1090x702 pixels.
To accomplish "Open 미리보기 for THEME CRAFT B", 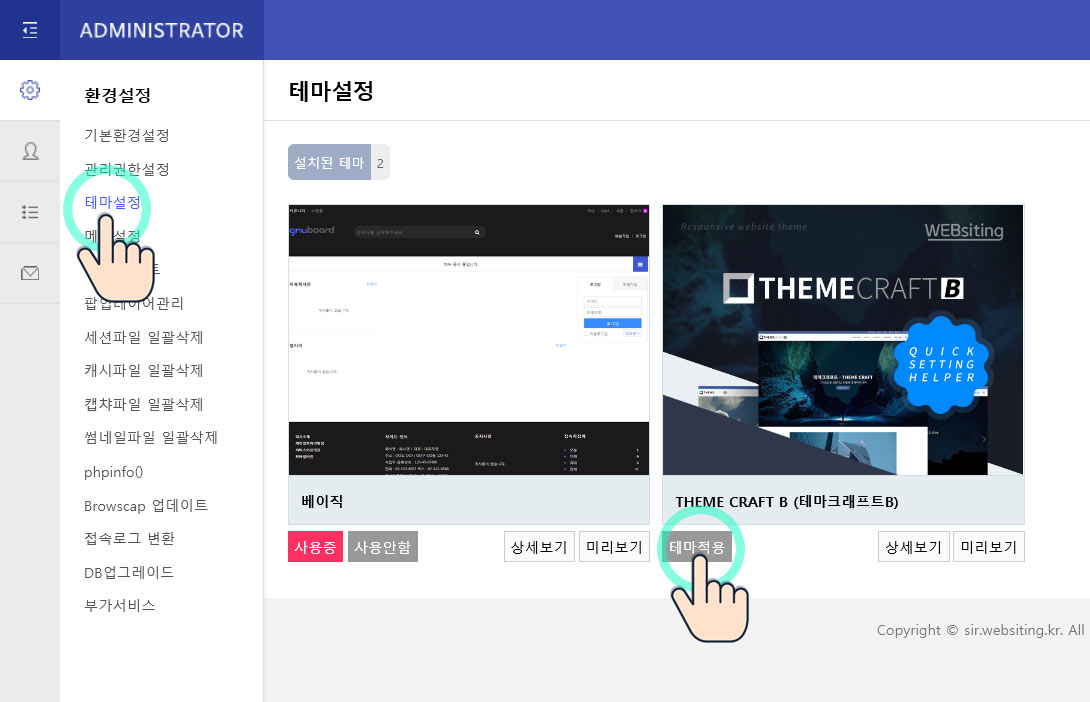I will (989, 547).
